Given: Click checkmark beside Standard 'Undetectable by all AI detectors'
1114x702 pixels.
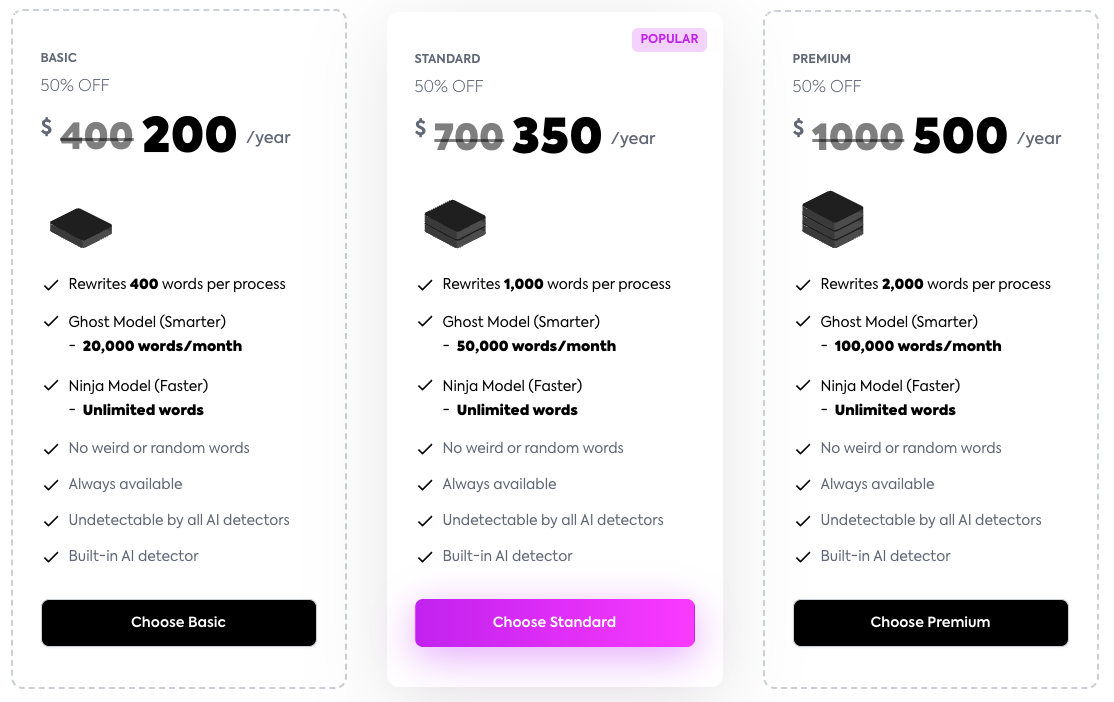Looking at the screenshot, I should click(425, 521).
